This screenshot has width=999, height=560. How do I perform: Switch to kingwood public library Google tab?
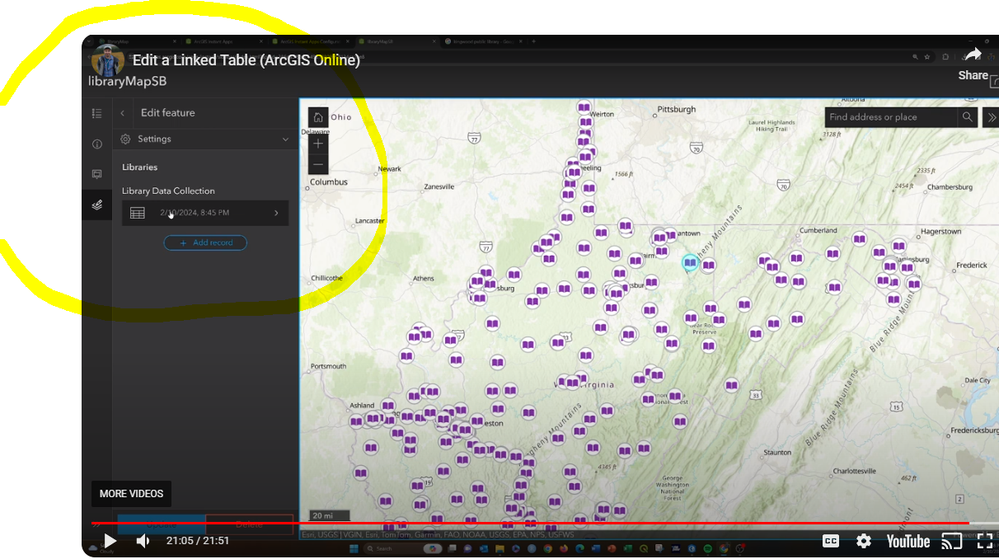point(483,41)
